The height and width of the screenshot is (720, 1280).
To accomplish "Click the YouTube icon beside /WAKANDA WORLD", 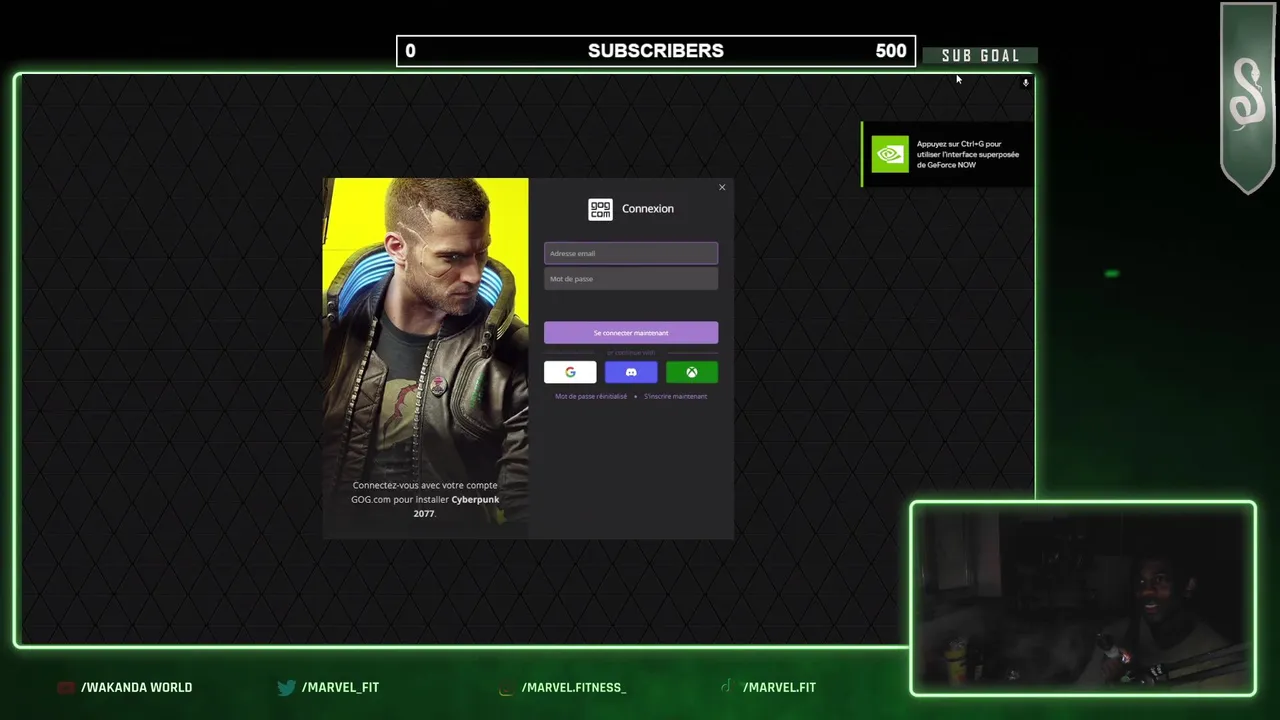I will tap(66, 687).
